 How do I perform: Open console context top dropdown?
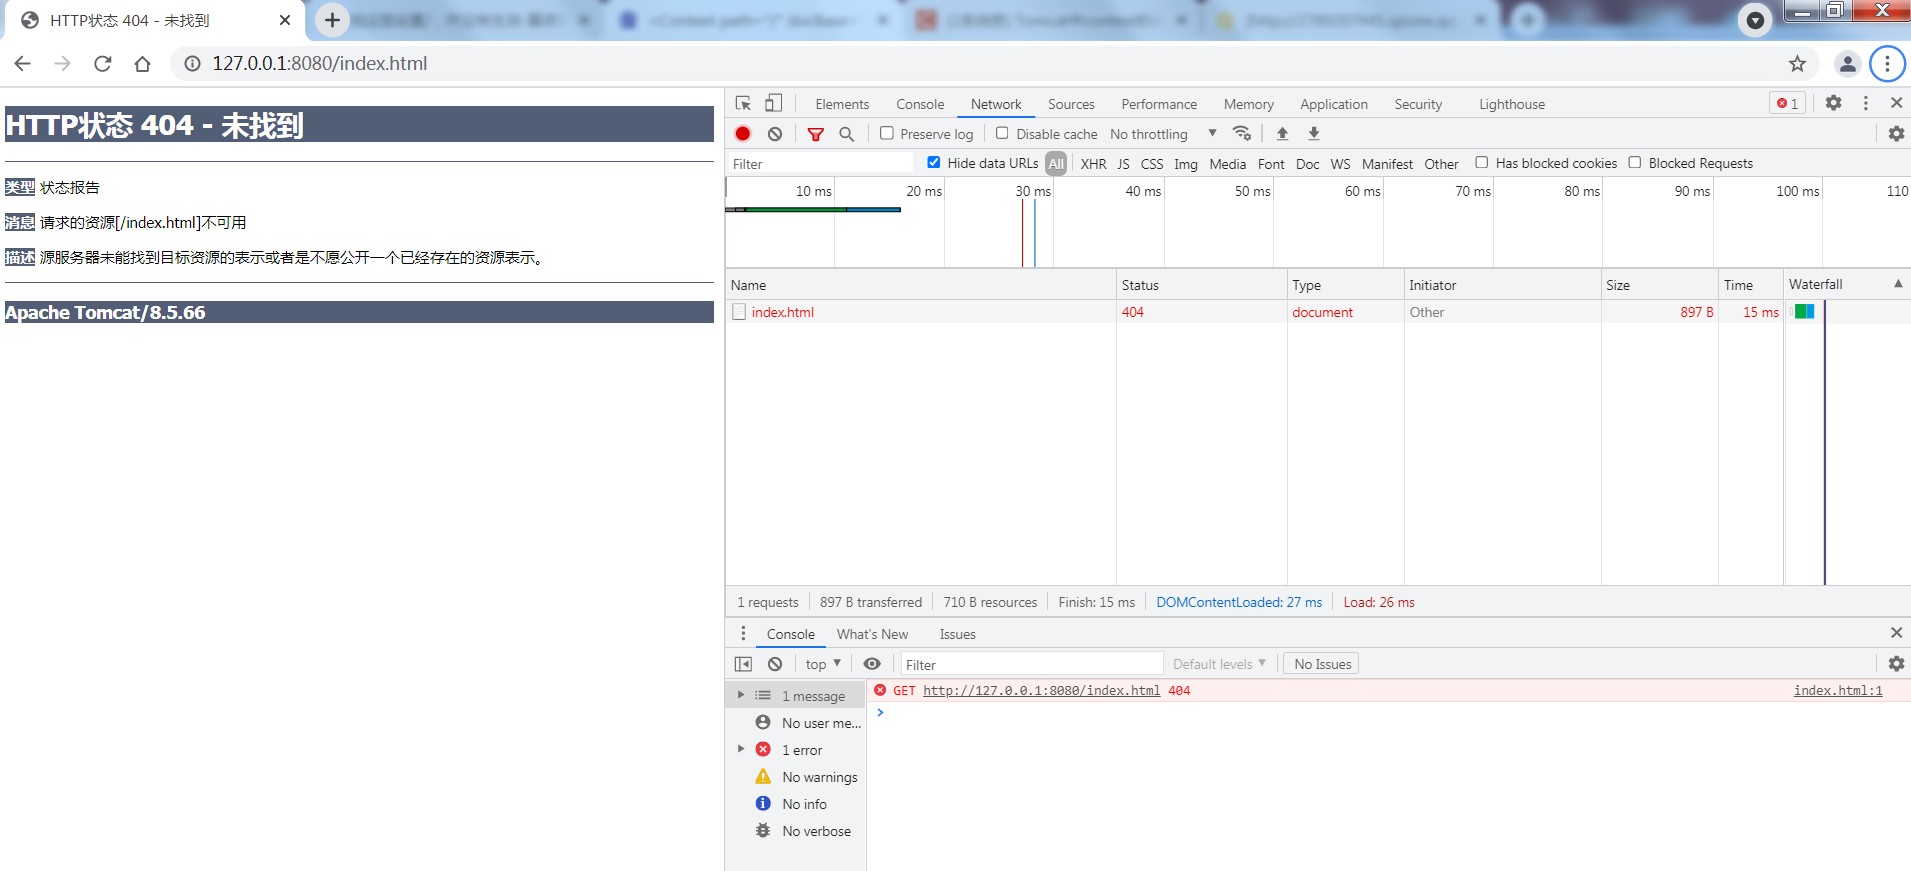tap(823, 664)
